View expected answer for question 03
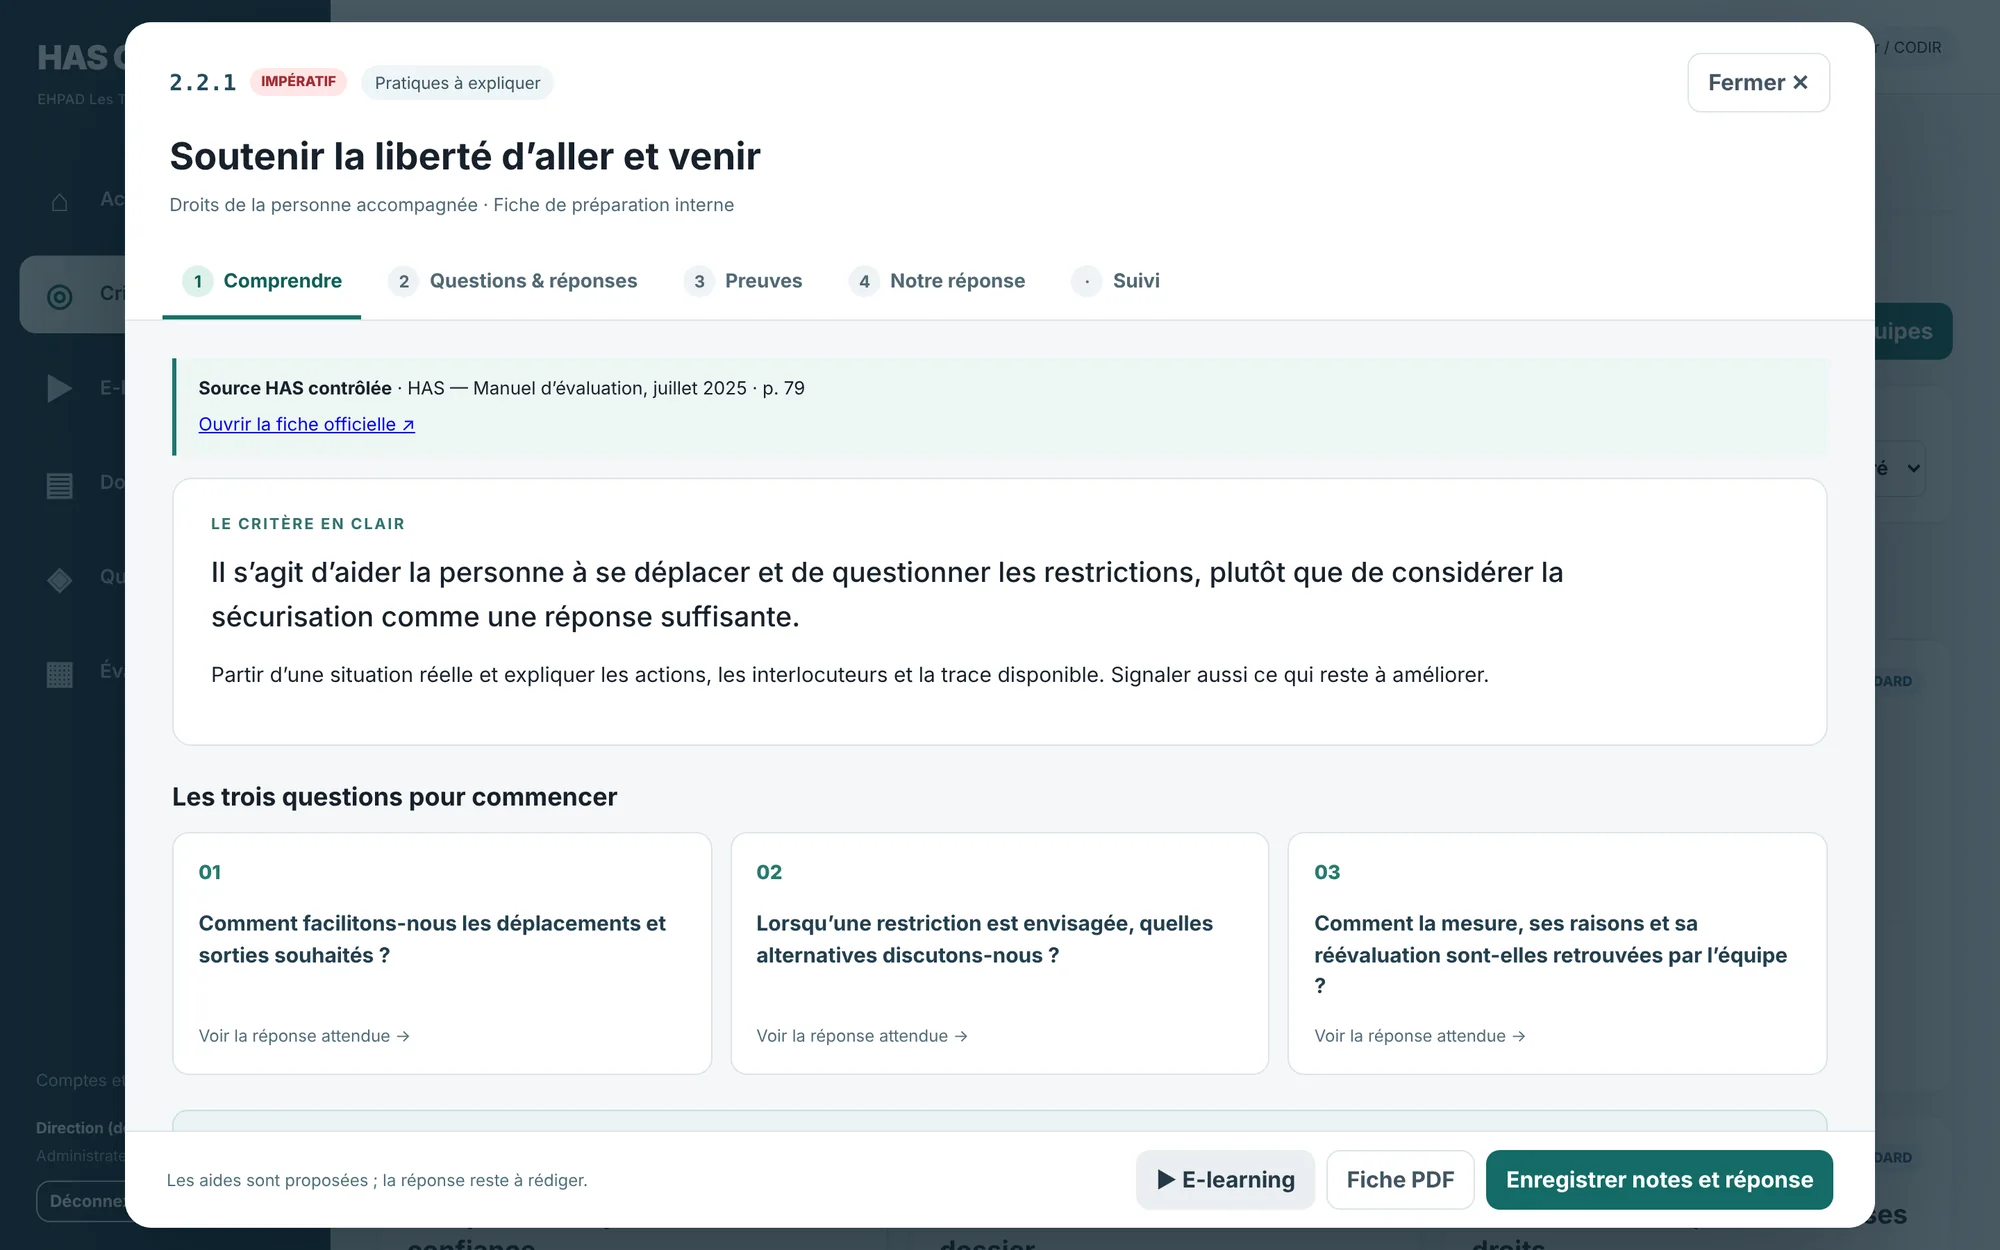2000x1250 pixels. click(1420, 1036)
